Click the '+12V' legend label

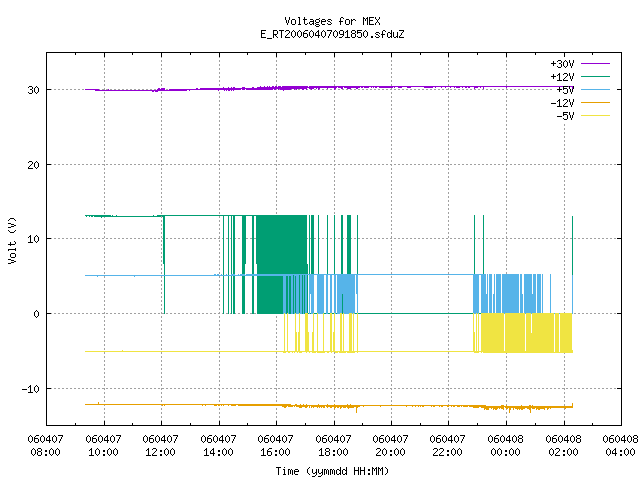pos(562,77)
